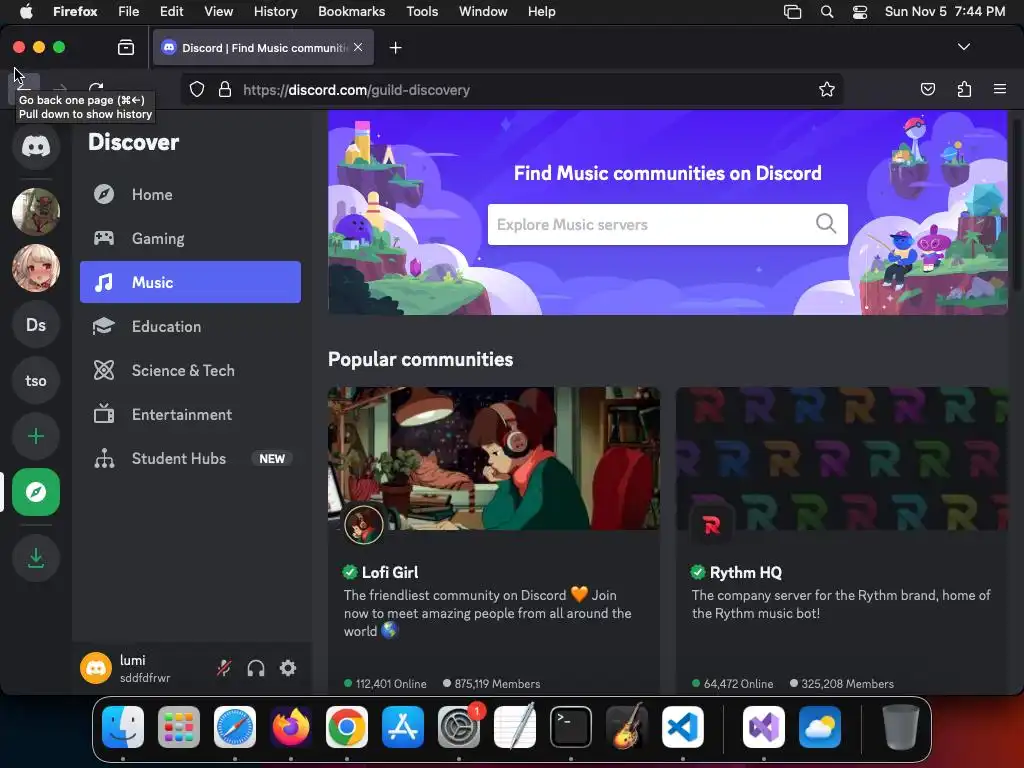
Task: Open the Rythm HQ community card banner
Action: [x=842, y=458]
